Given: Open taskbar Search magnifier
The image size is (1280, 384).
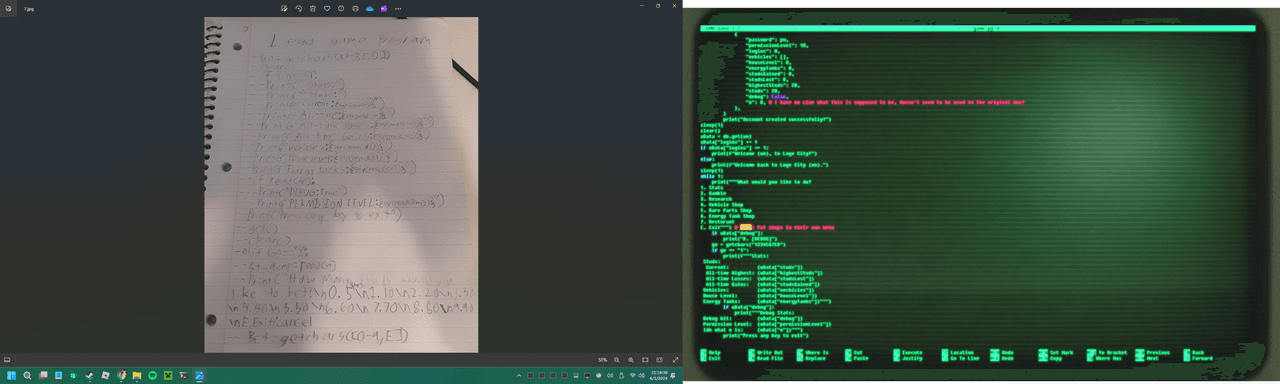Looking at the screenshot, I should point(27,376).
